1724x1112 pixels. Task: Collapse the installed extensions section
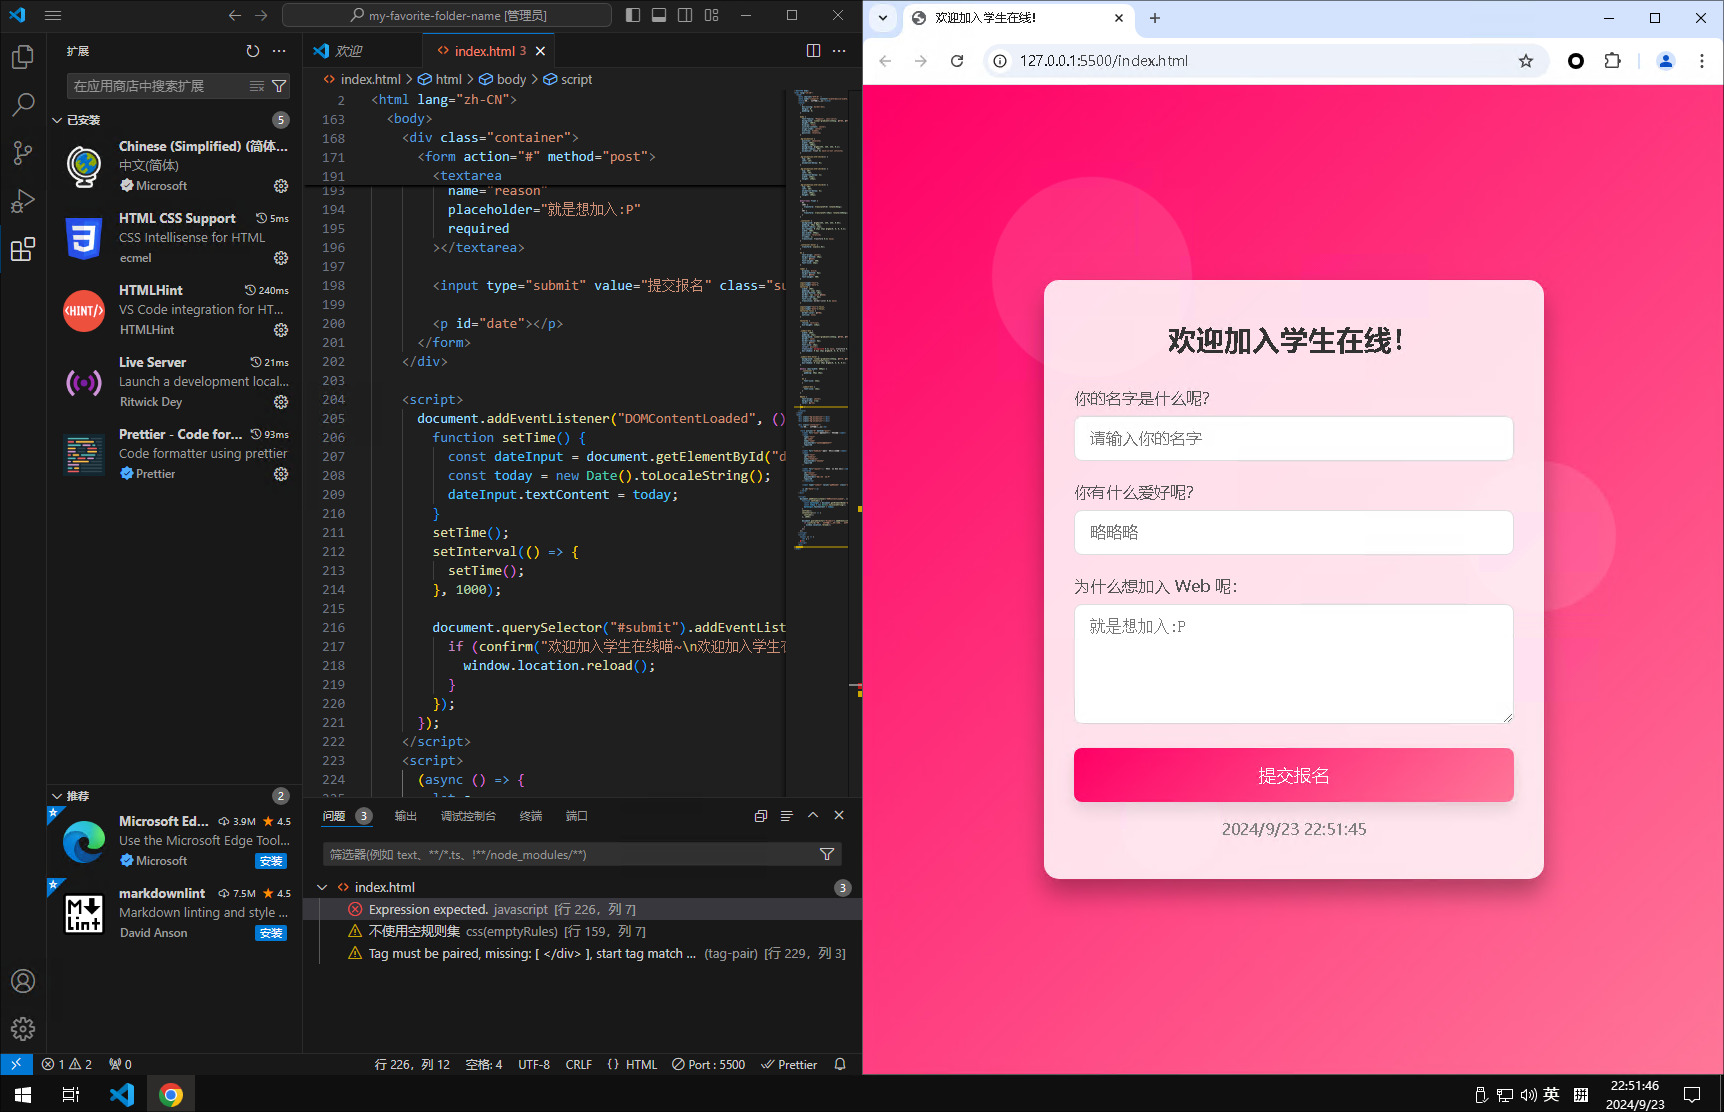click(x=57, y=120)
